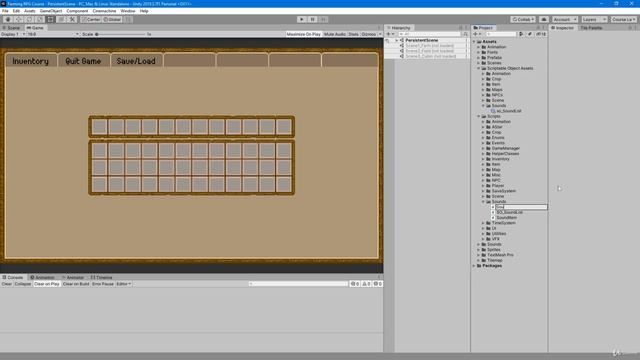Open the Display 1 dropdown
The image size is (640, 360).
tap(13, 34)
